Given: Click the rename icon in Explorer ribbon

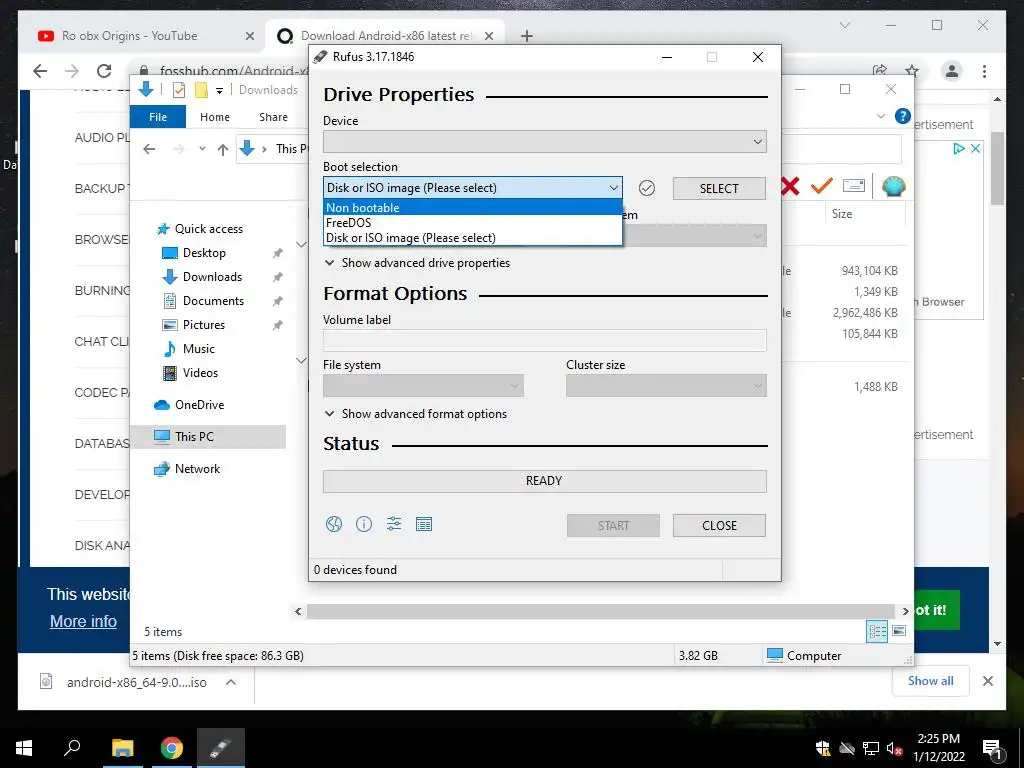Looking at the screenshot, I should click(x=854, y=186).
